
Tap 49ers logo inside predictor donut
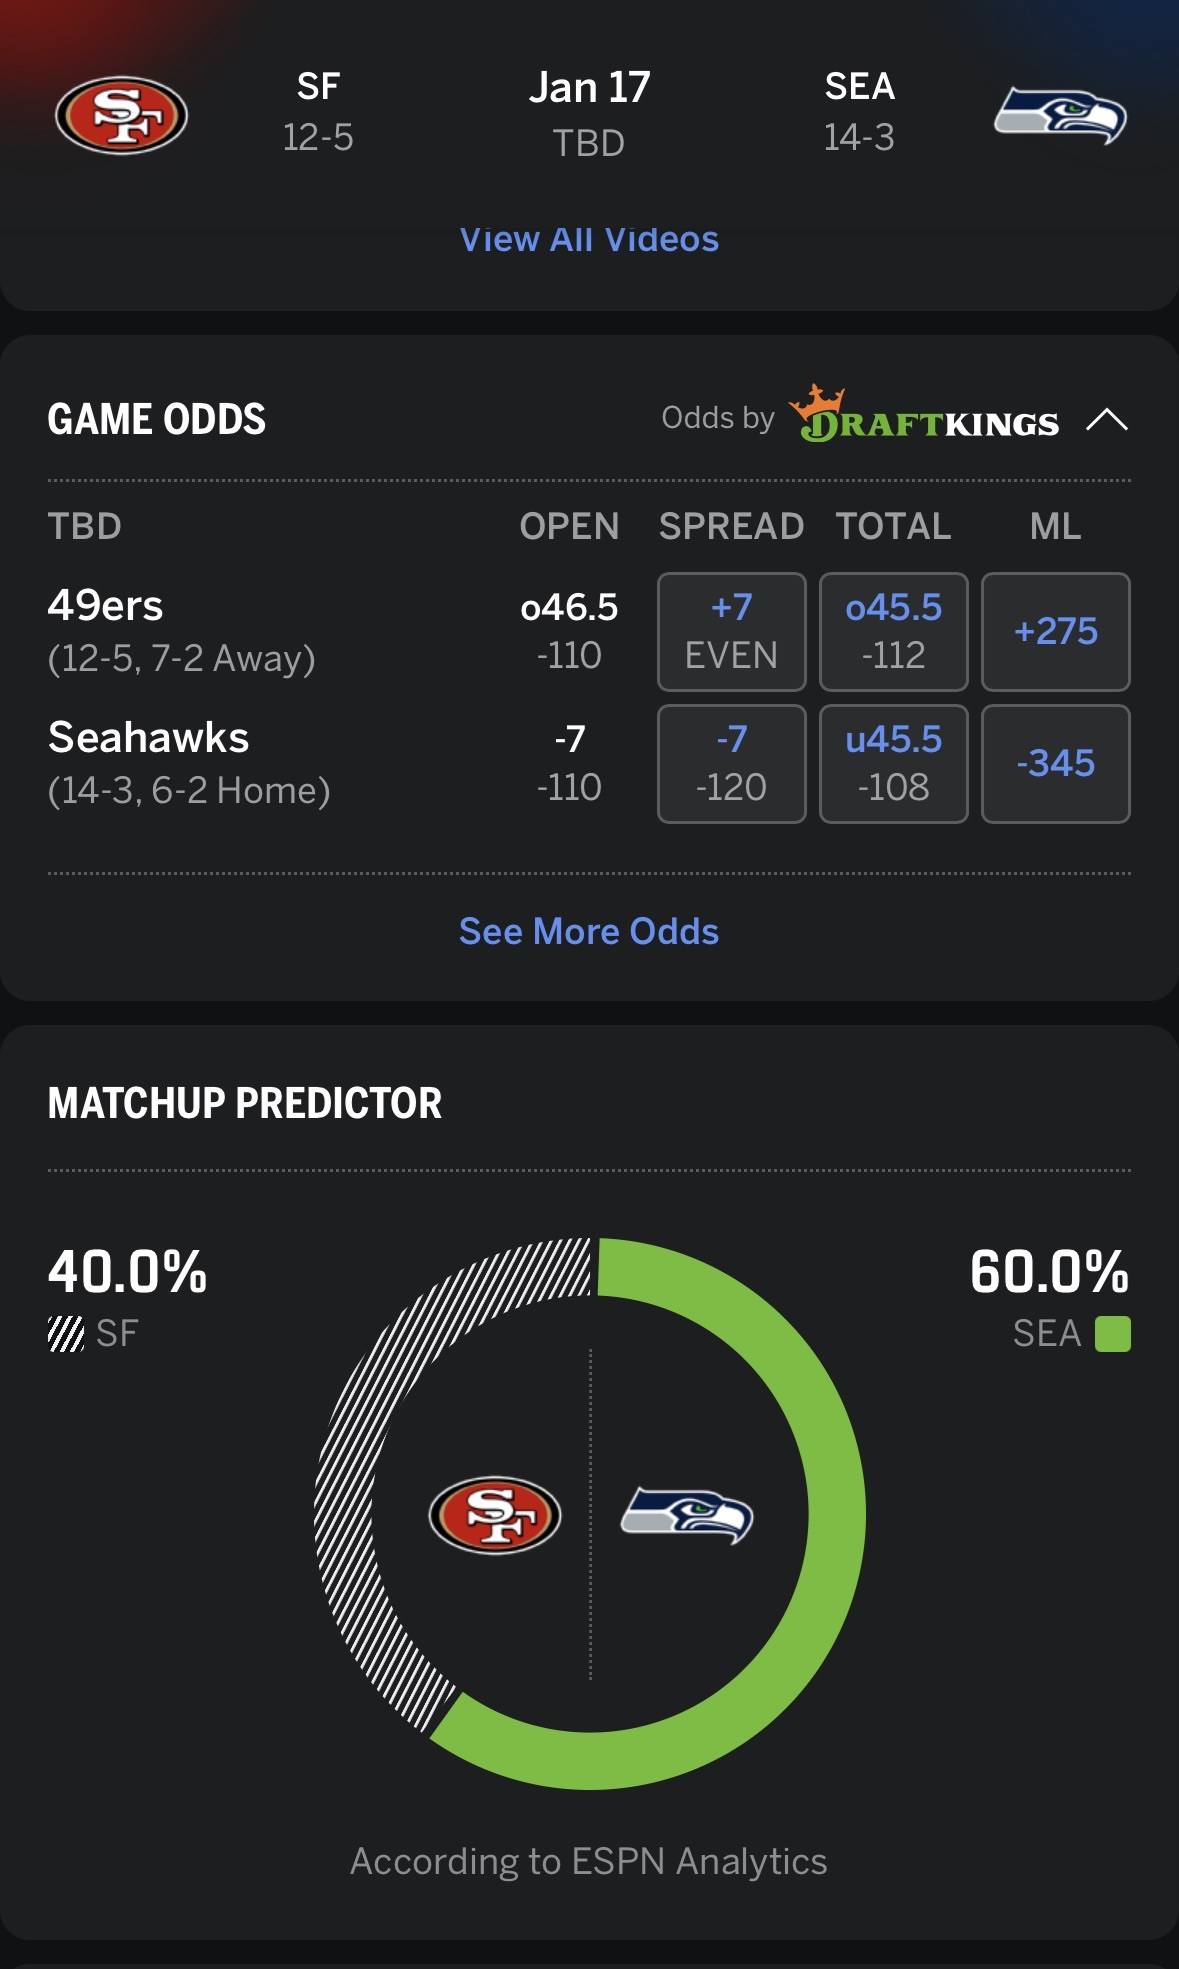[495, 1515]
